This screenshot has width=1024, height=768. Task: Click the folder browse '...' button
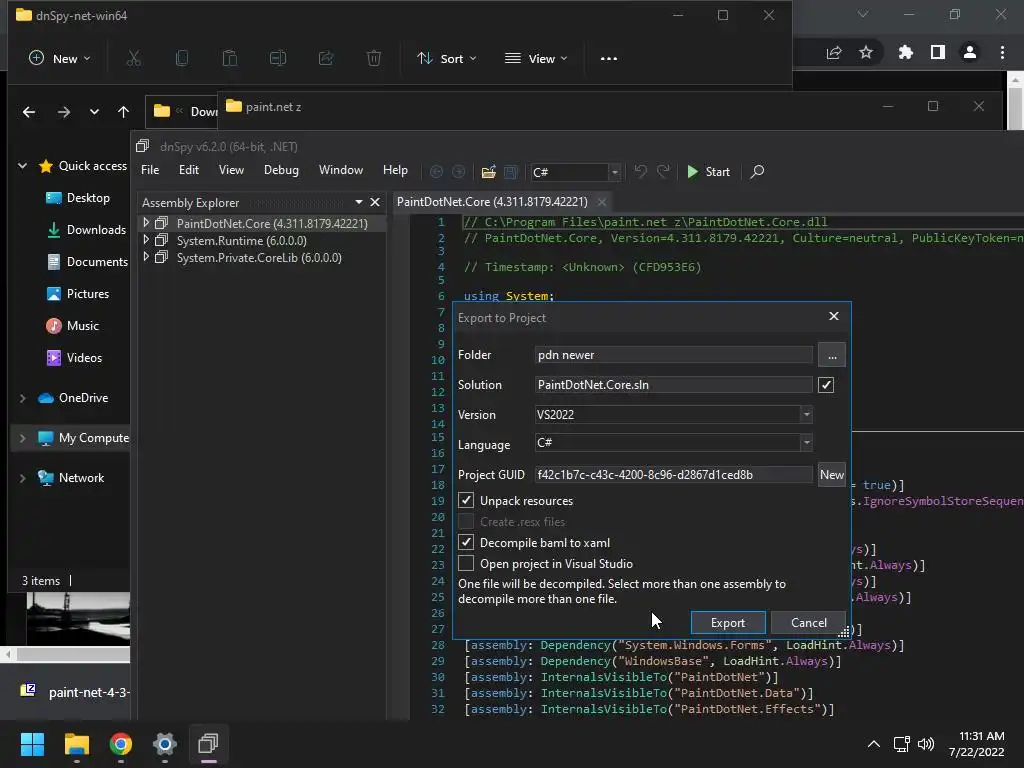pyautogui.click(x=831, y=355)
